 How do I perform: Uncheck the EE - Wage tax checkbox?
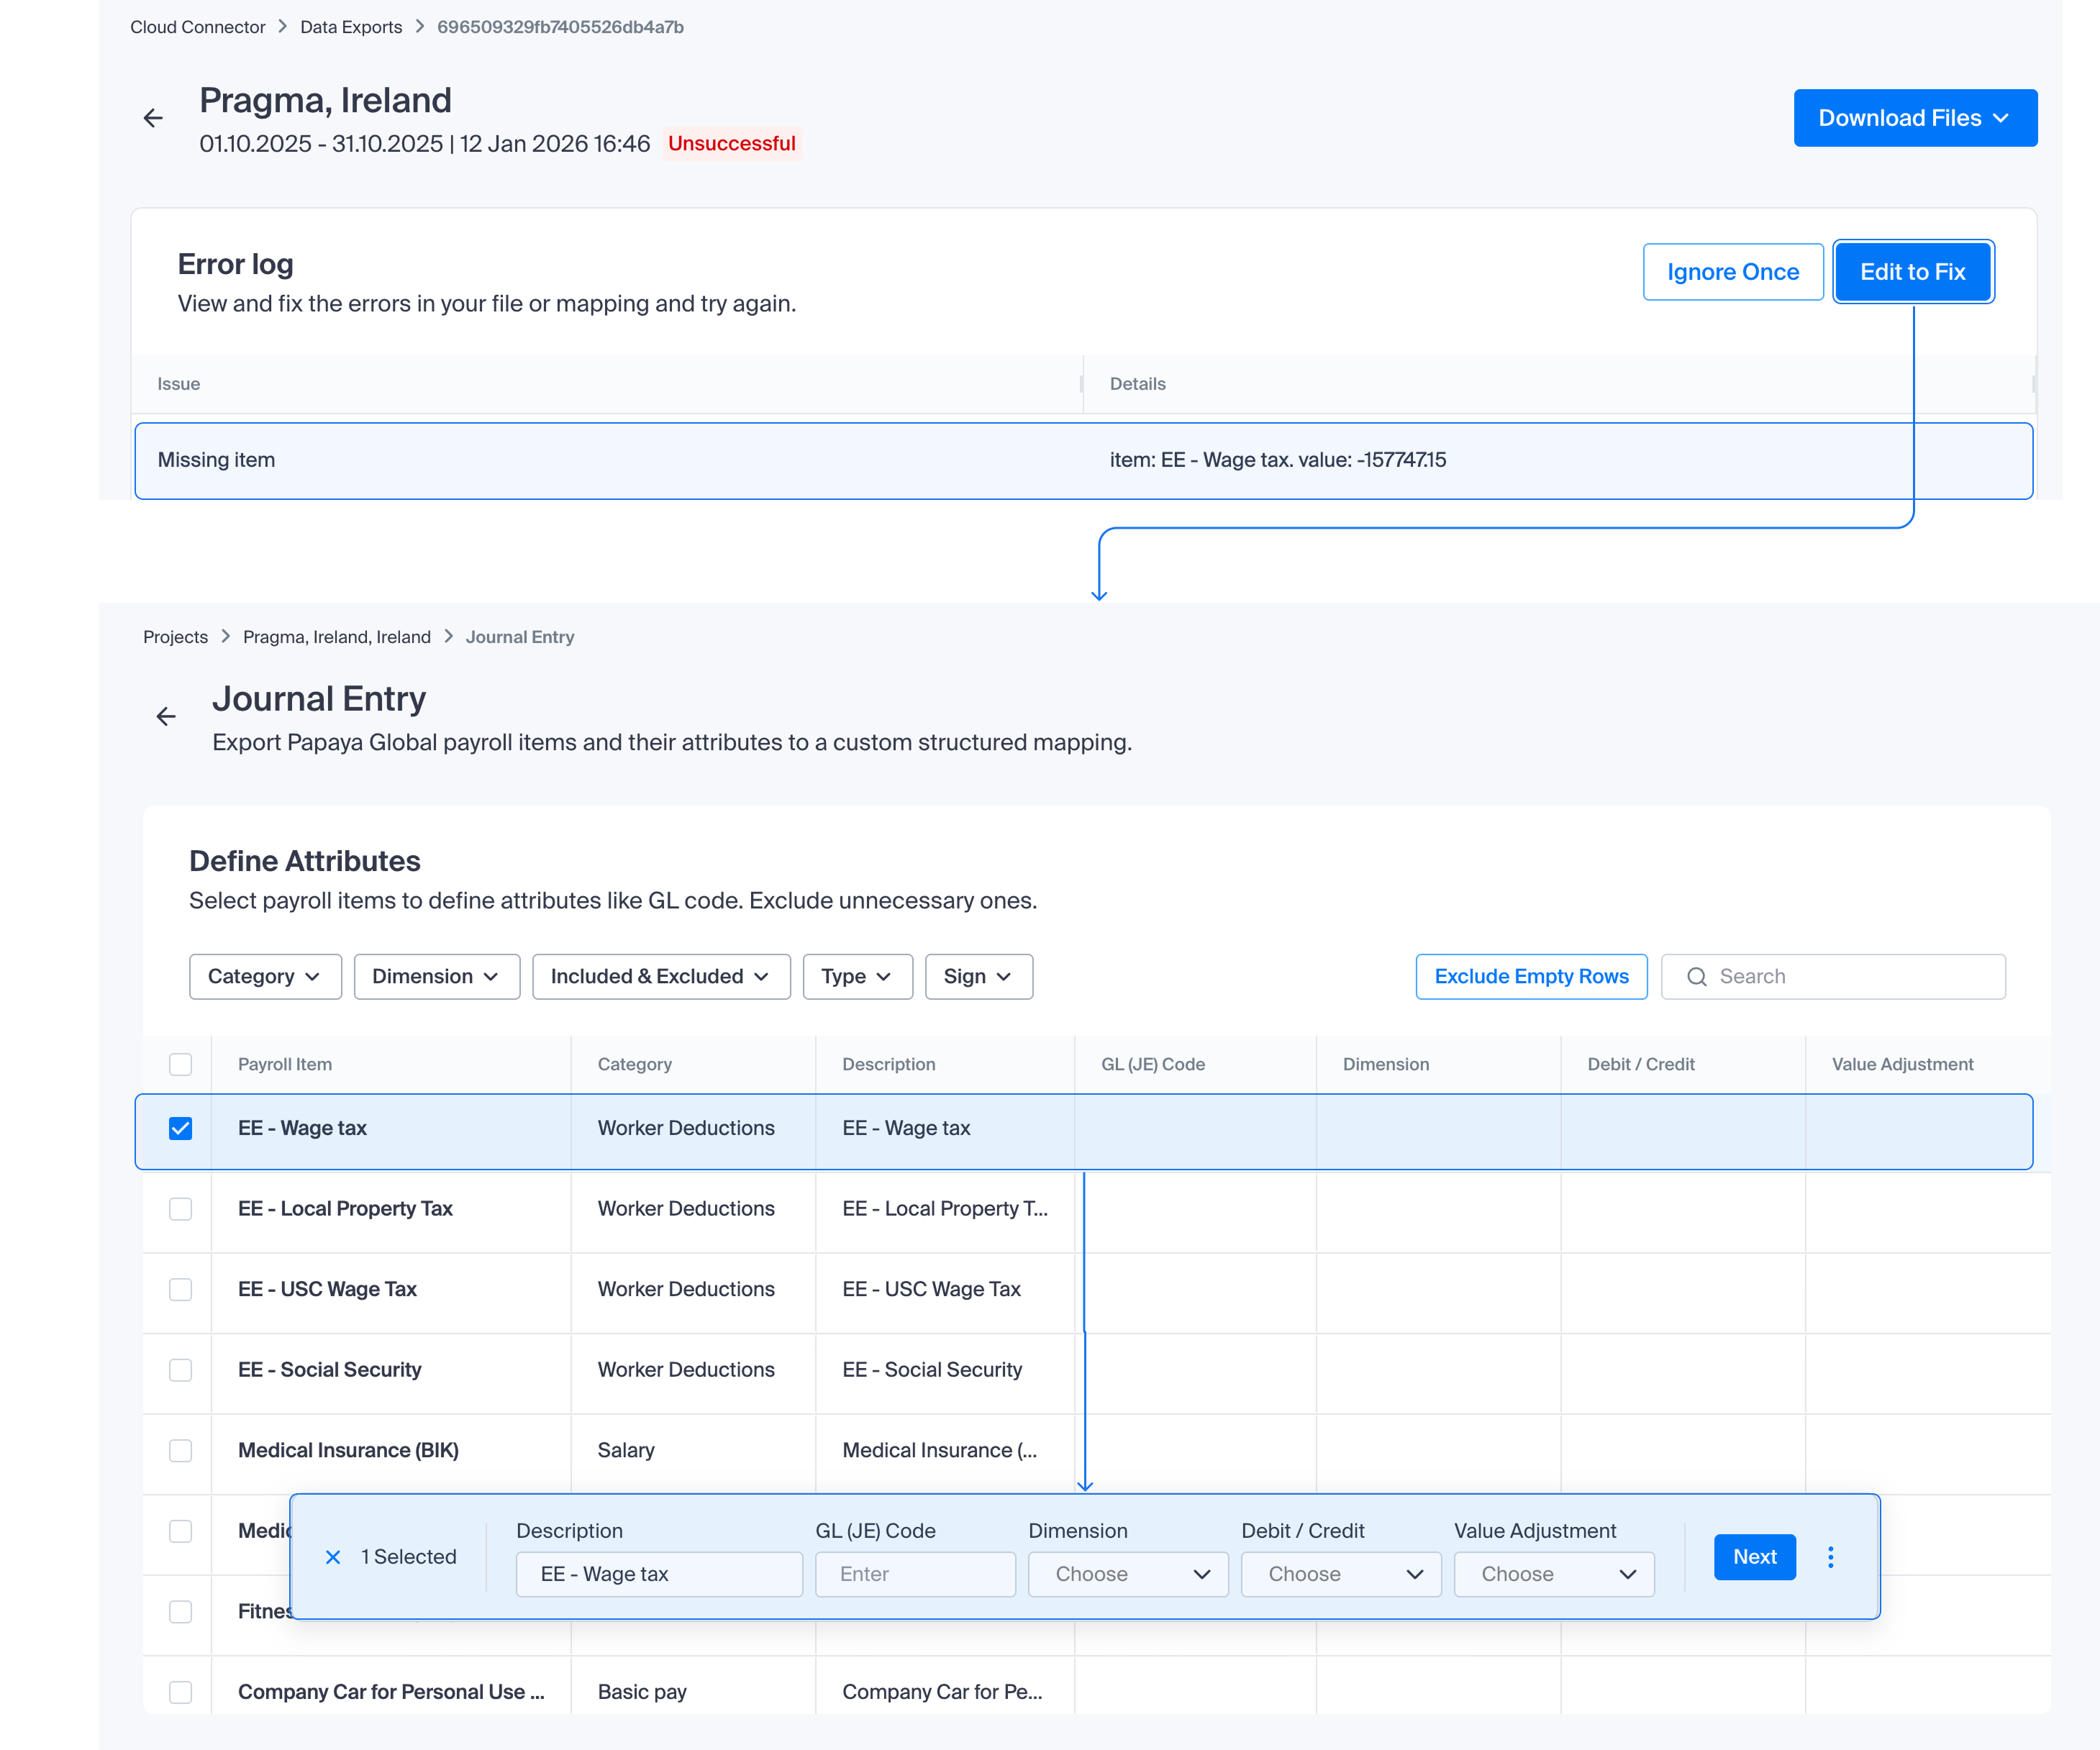[x=180, y=1128]
